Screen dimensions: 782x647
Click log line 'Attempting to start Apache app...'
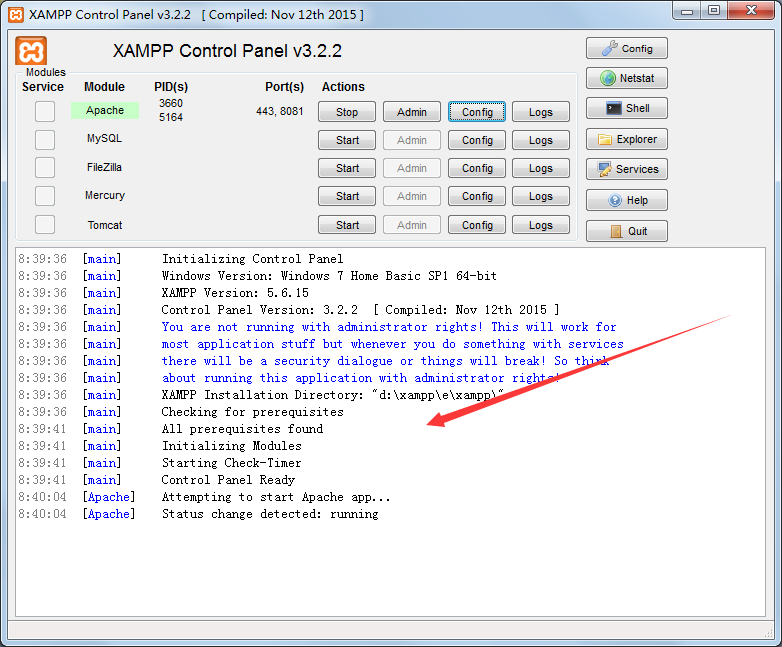tap(276, 497)
